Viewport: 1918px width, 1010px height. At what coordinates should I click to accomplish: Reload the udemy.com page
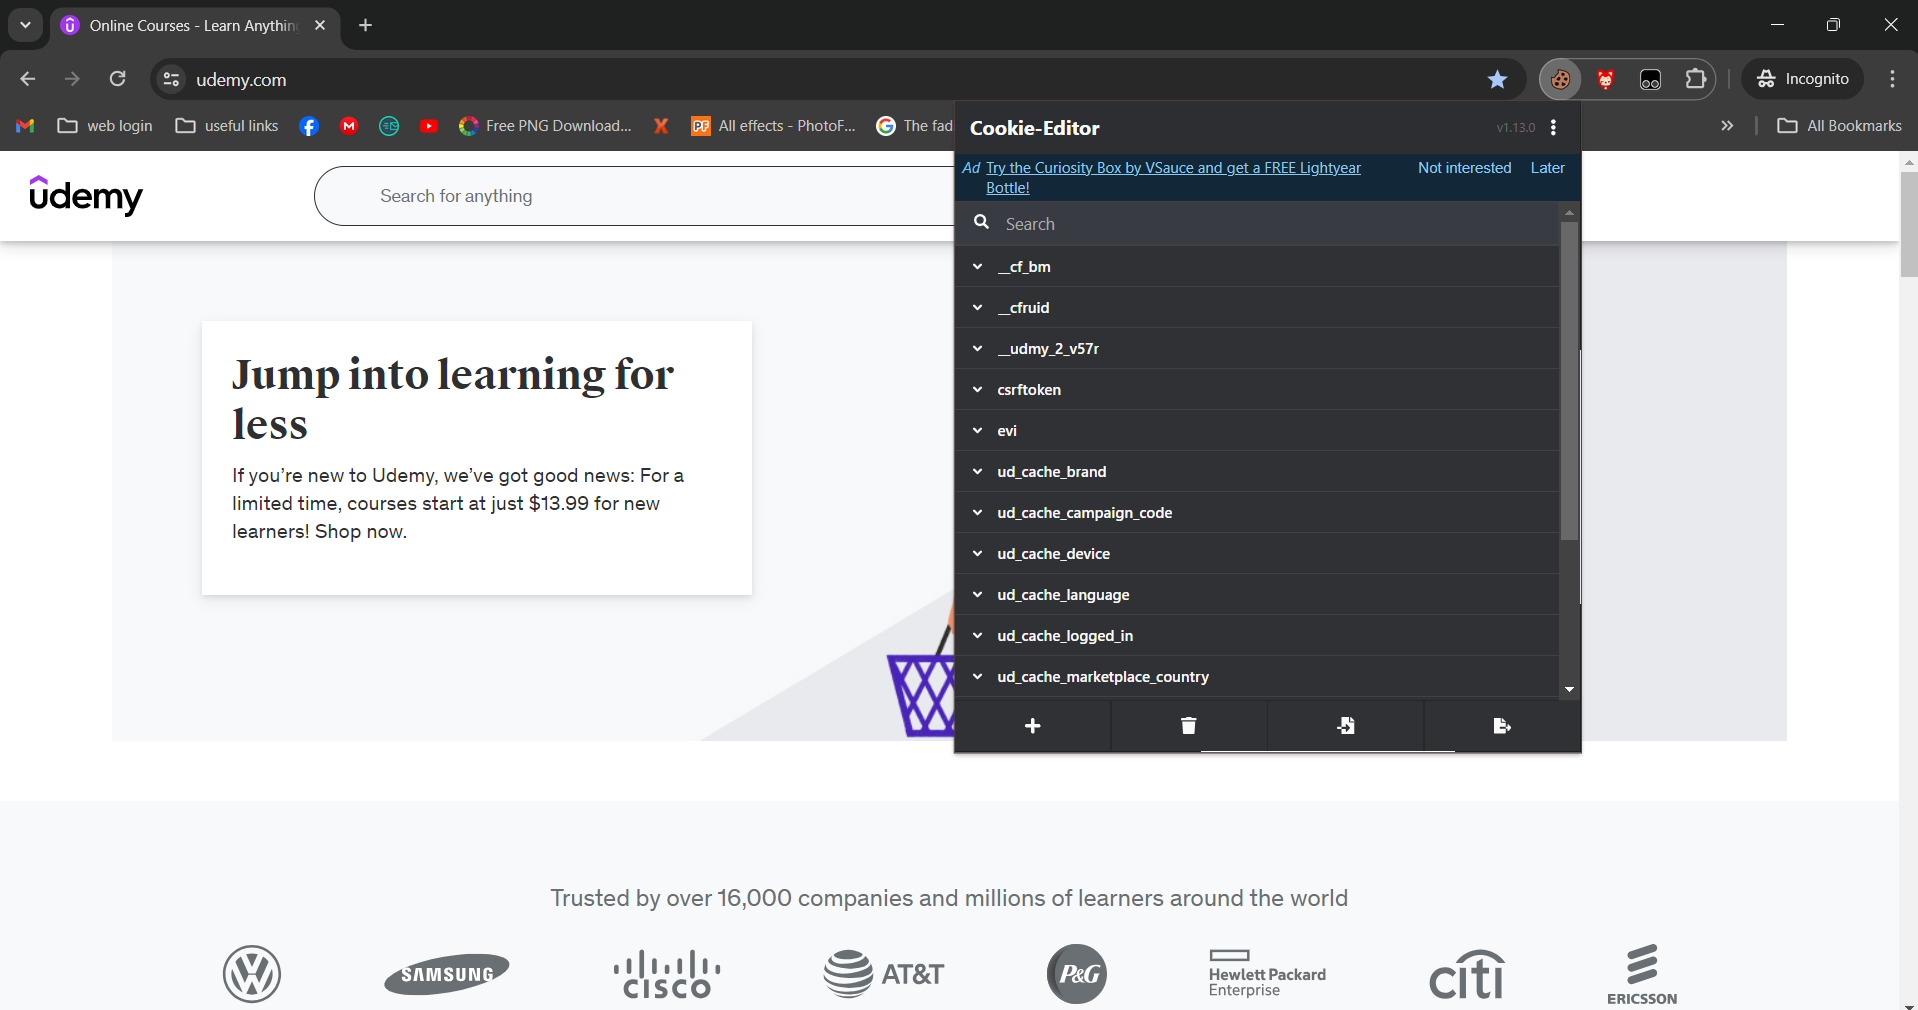pos(118,79)
